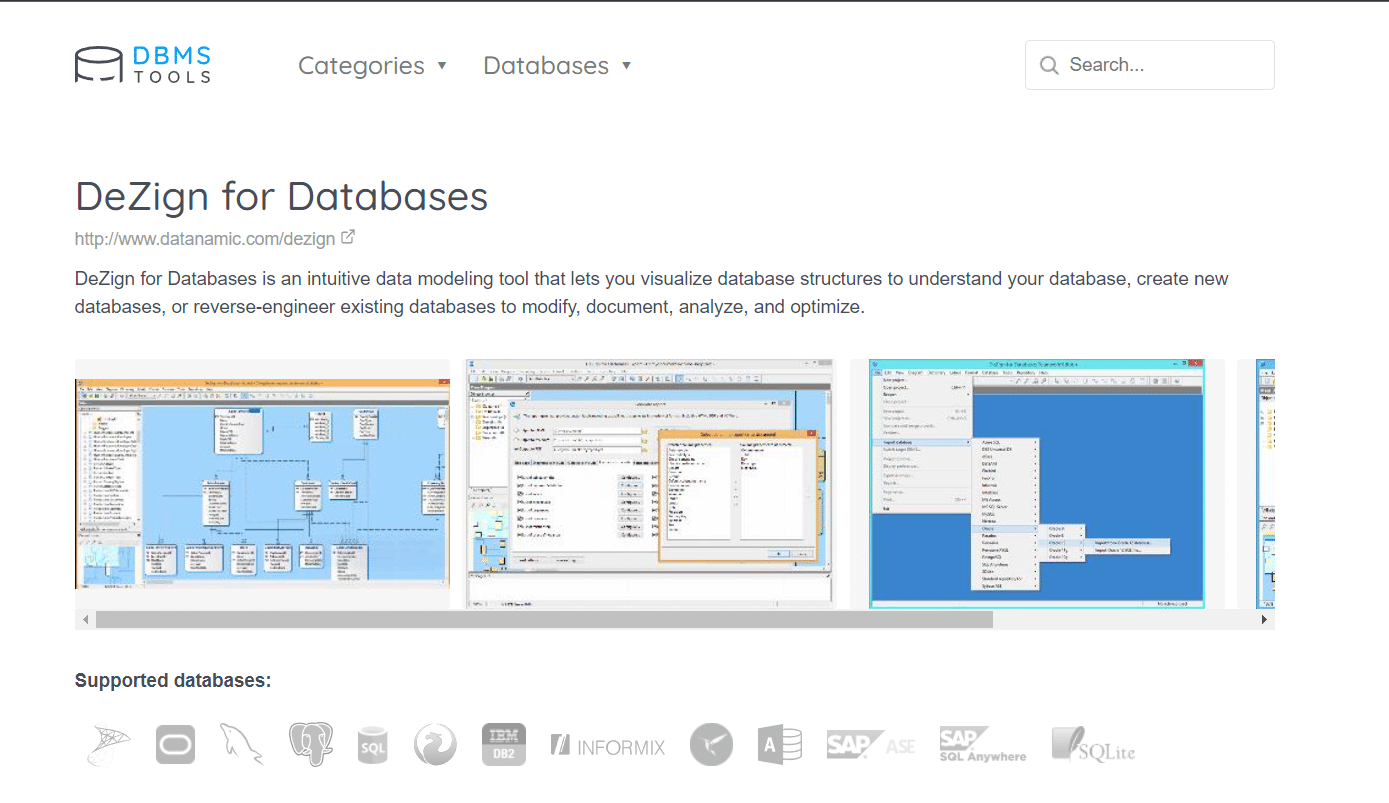
Task: Open the import database menu screenshot thumbnail
Action: click(x=1037, y=484)
